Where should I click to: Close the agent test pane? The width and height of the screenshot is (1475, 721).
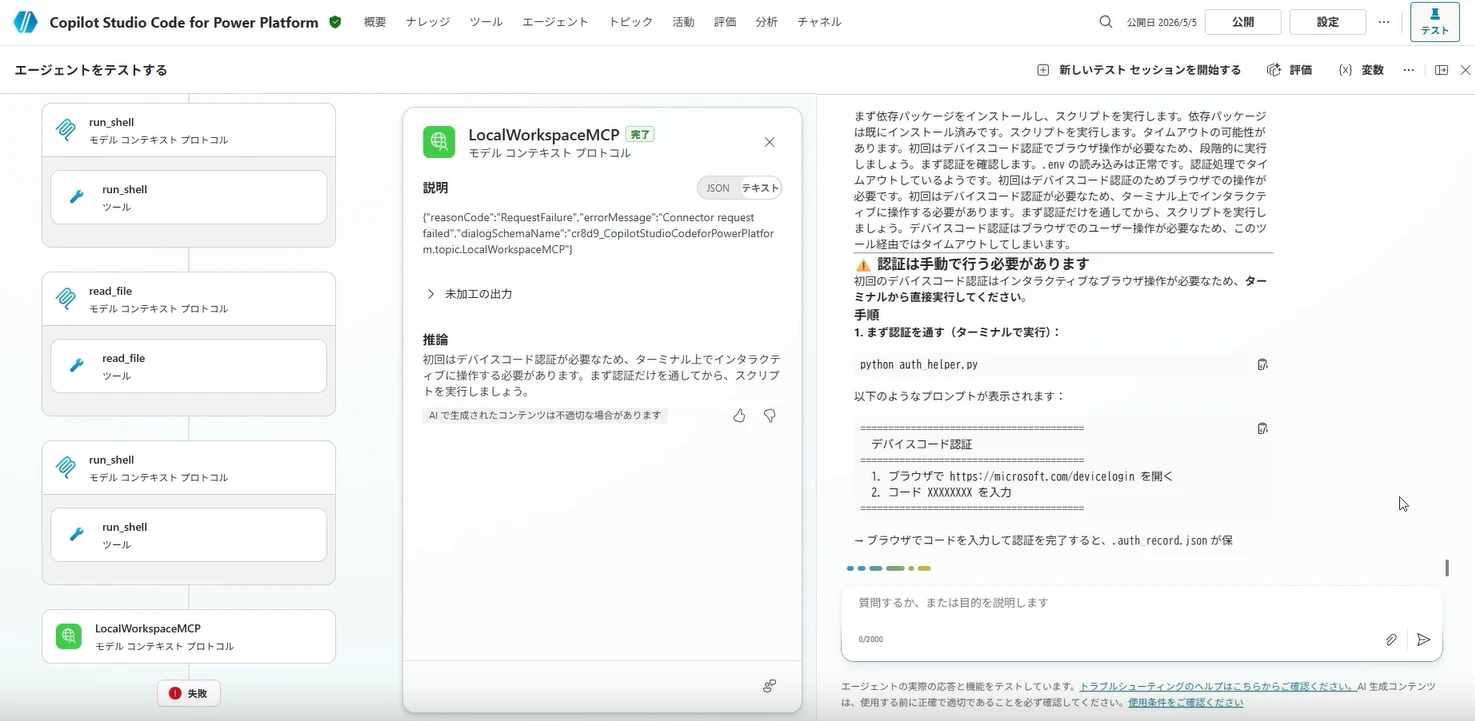[x=1465, y=70]
